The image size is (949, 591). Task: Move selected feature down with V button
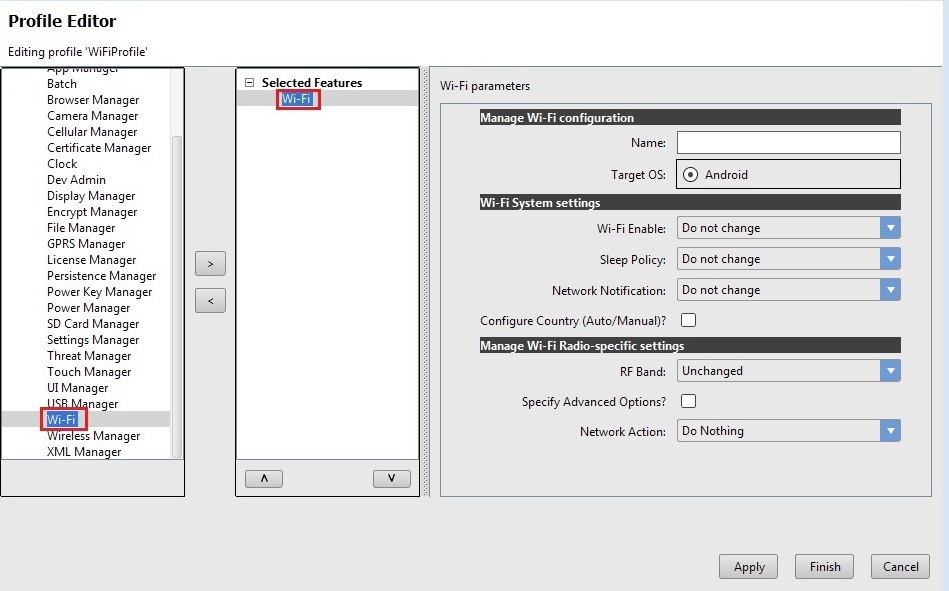coord(391,478)
